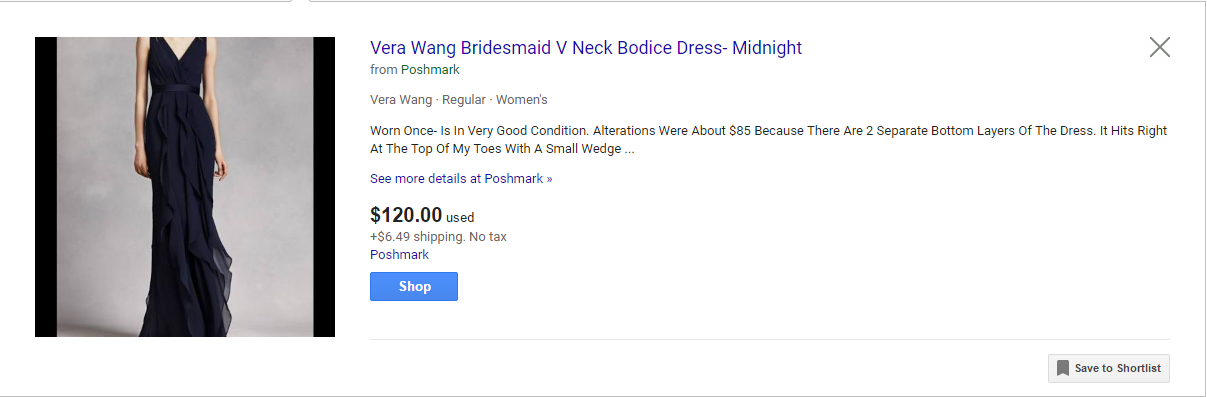Open the navy dress product photo
Image resolution: width=1207 pixels, height=397 pixels.
[185, 187]
